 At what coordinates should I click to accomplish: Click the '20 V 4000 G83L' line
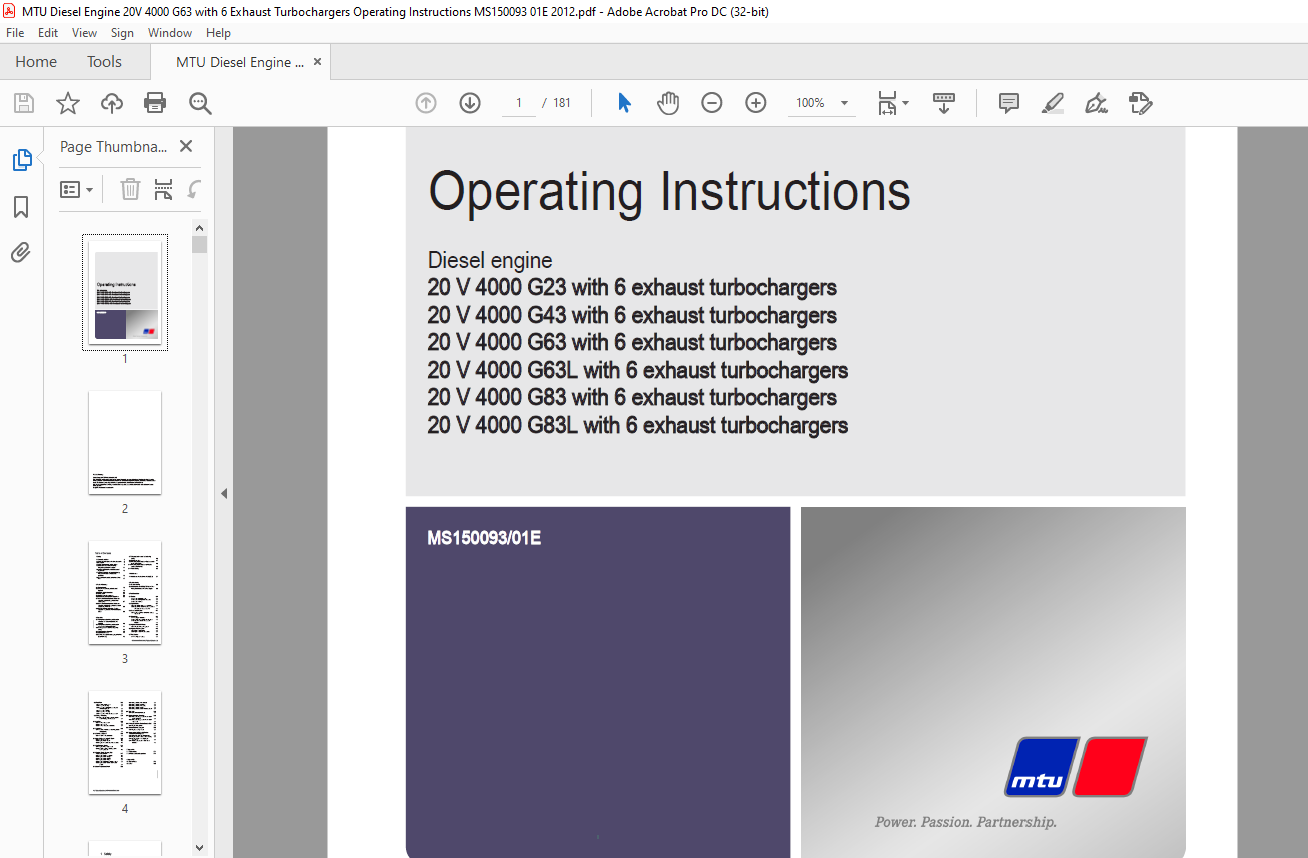coord(638,426)
